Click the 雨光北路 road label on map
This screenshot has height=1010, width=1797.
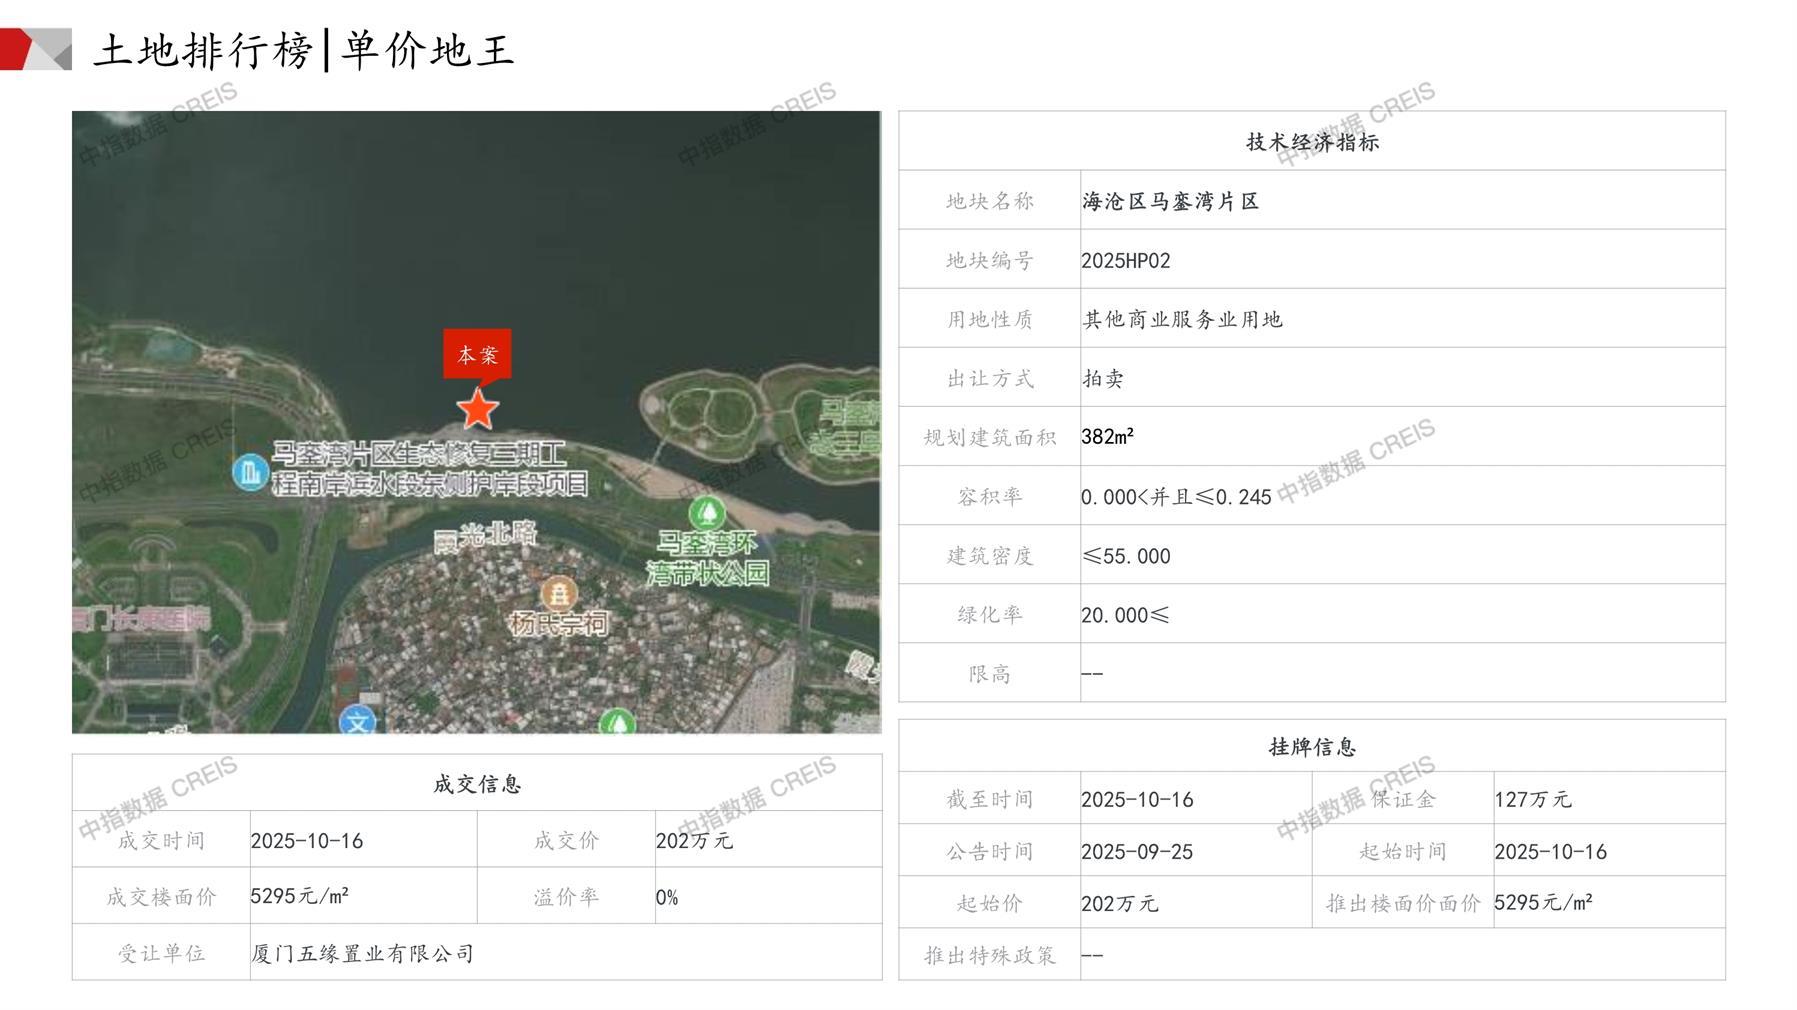click(x=486, y=537)
